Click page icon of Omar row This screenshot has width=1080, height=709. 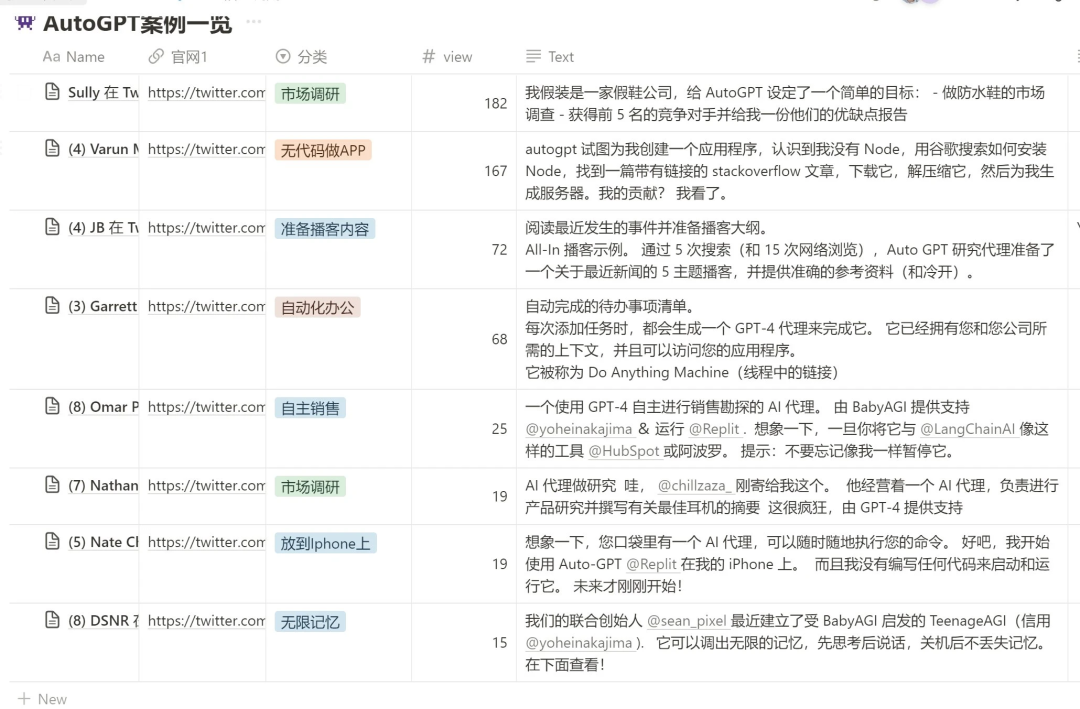point(52,405)
